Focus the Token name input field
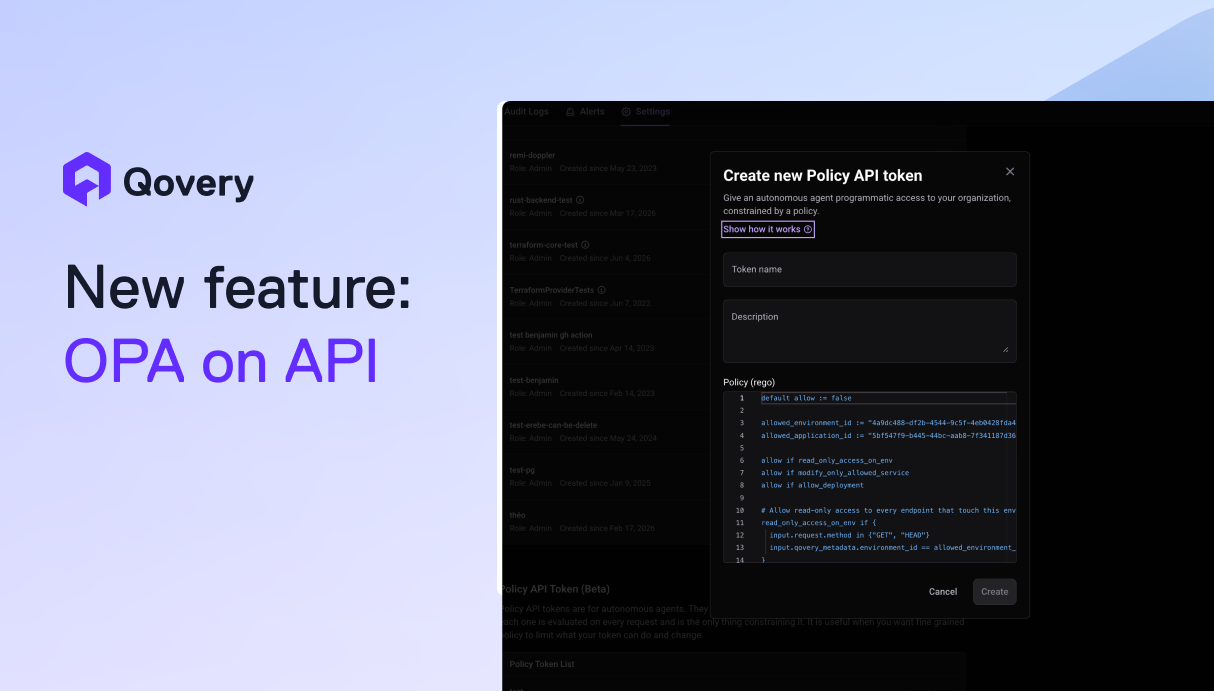1214x691 pixels. 869,269
